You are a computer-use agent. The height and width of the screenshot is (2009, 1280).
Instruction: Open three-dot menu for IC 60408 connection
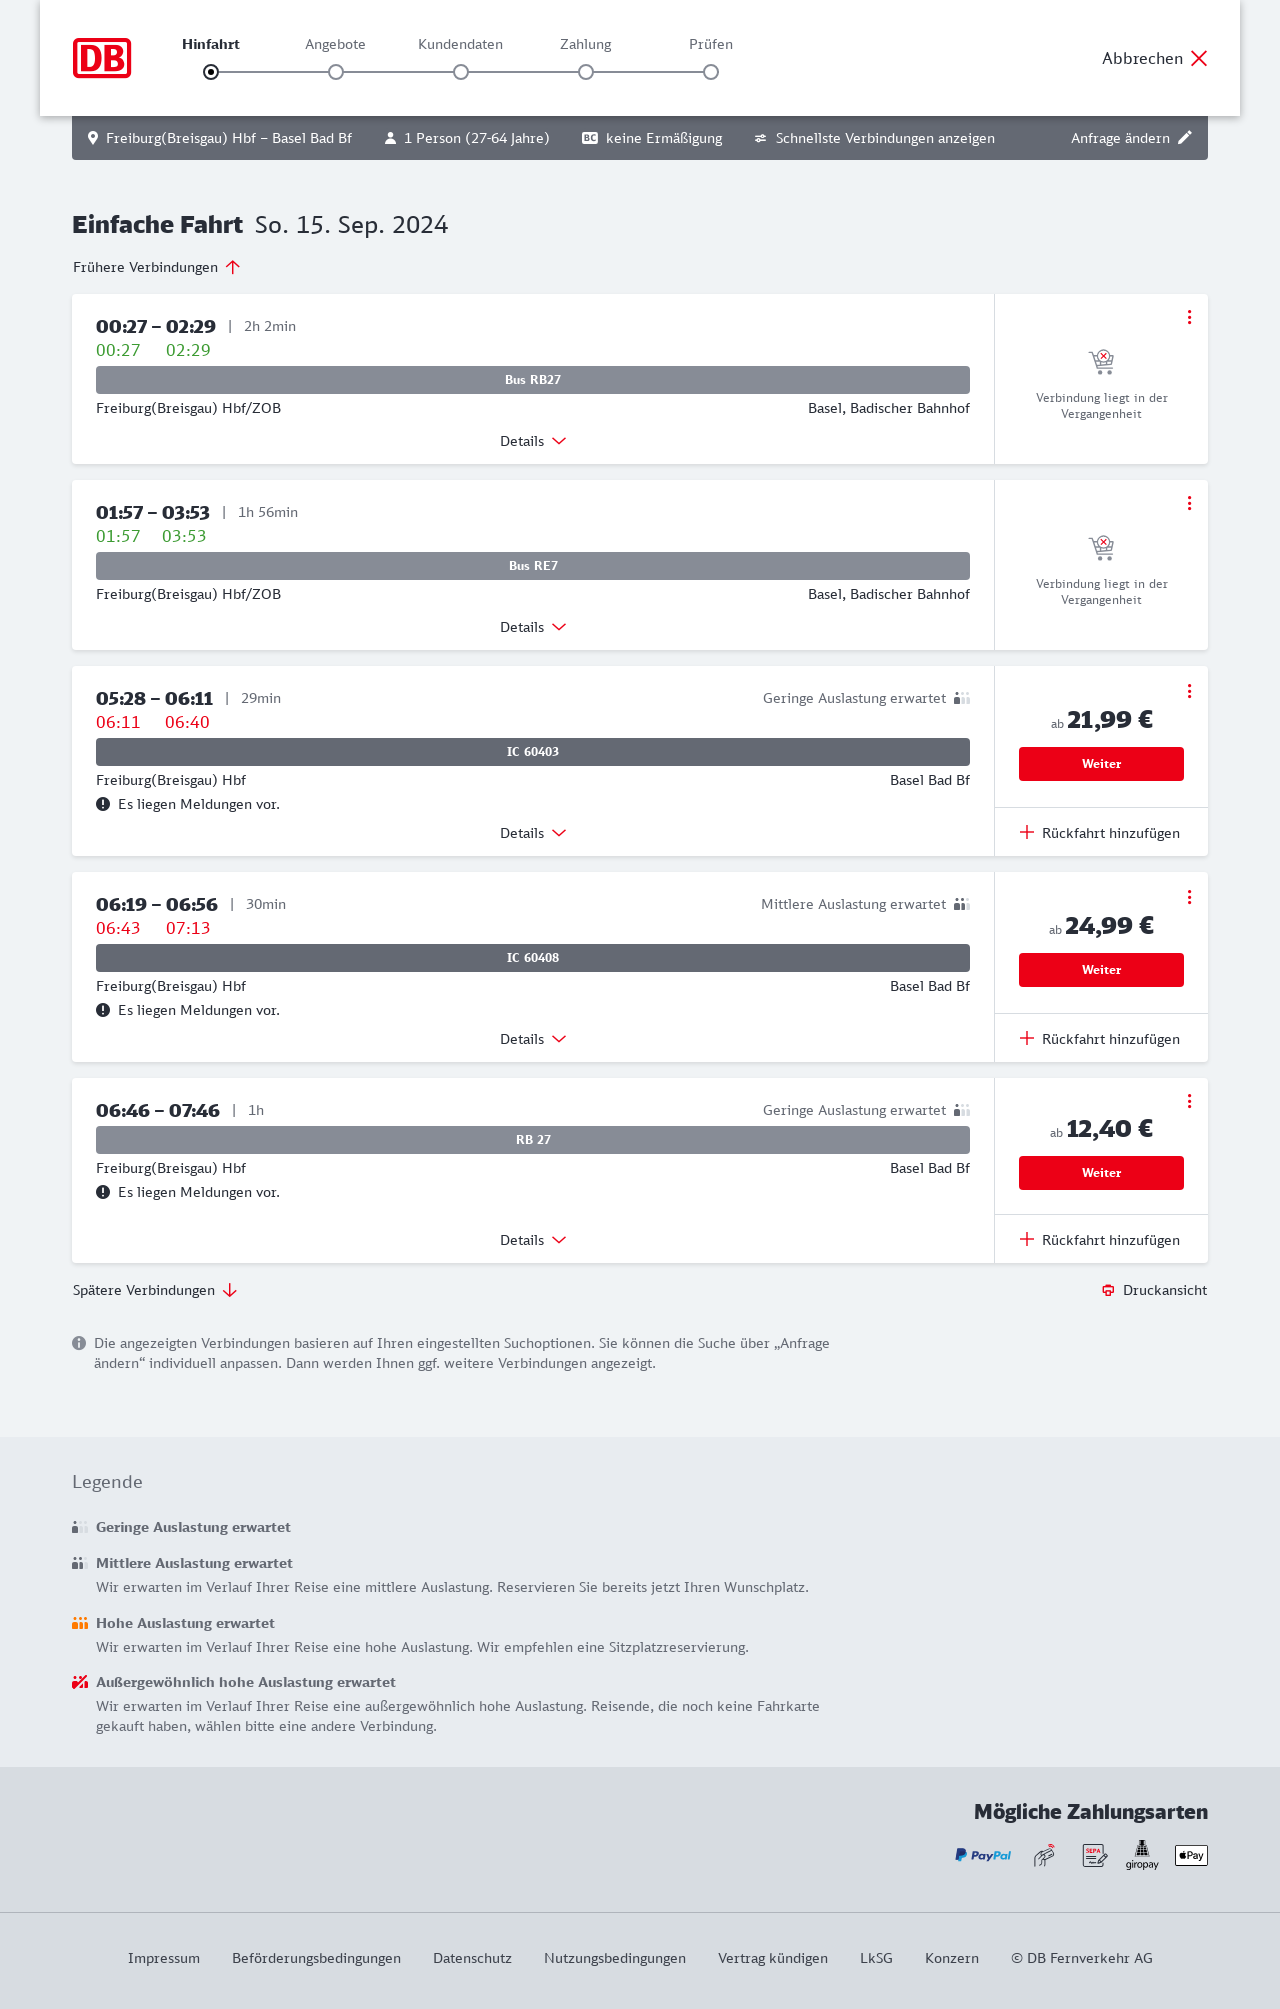coord(1189,897)
